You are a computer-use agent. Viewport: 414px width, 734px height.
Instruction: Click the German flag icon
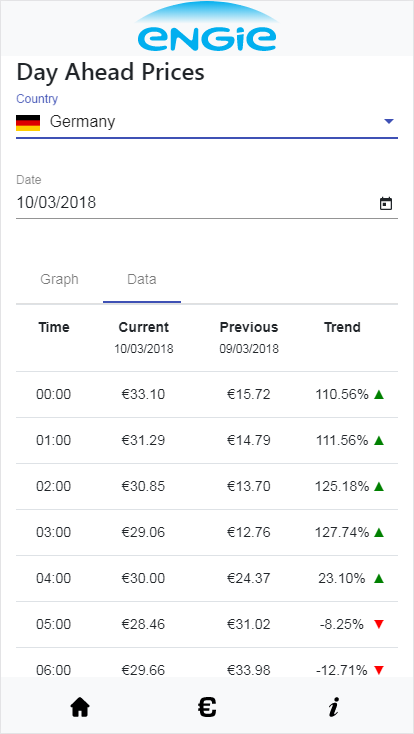click(28, 123)
